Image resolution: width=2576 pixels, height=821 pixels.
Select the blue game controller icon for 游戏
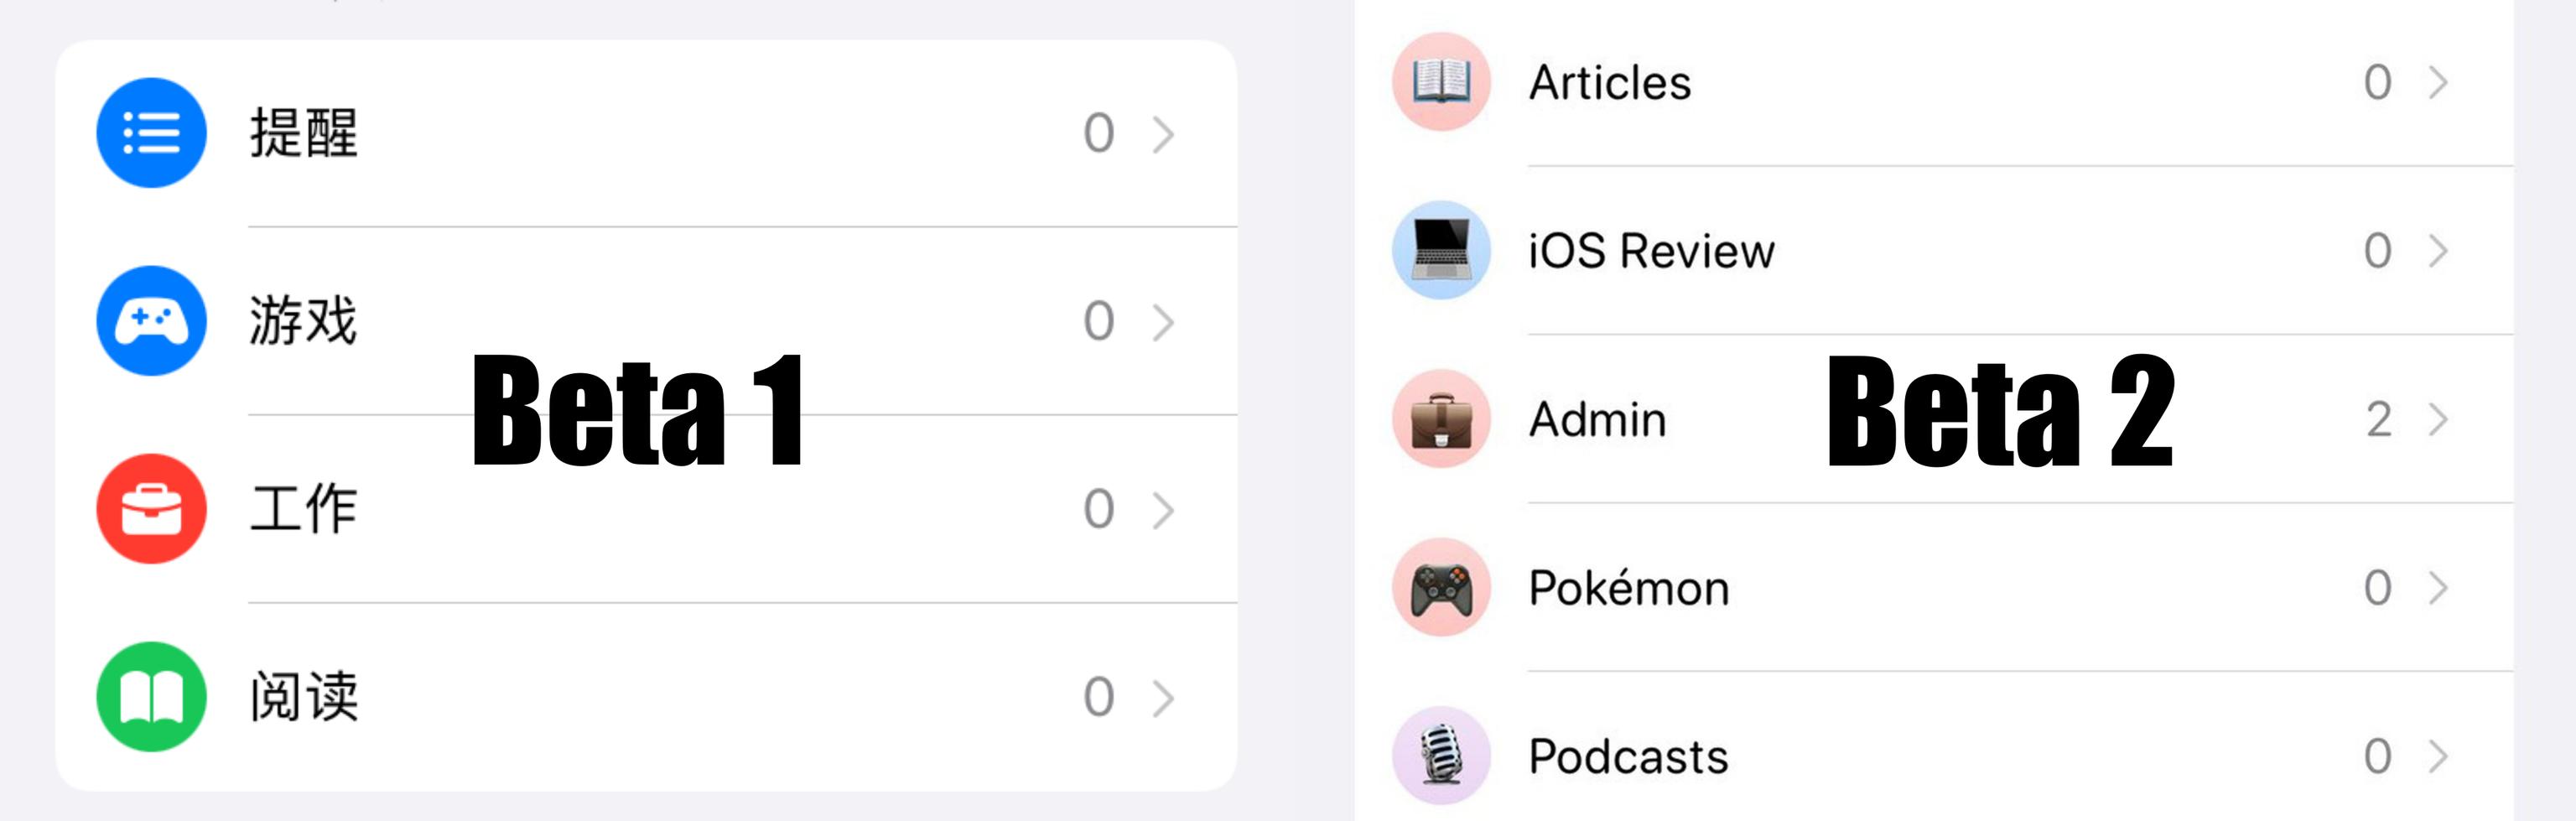pos(152,320)
